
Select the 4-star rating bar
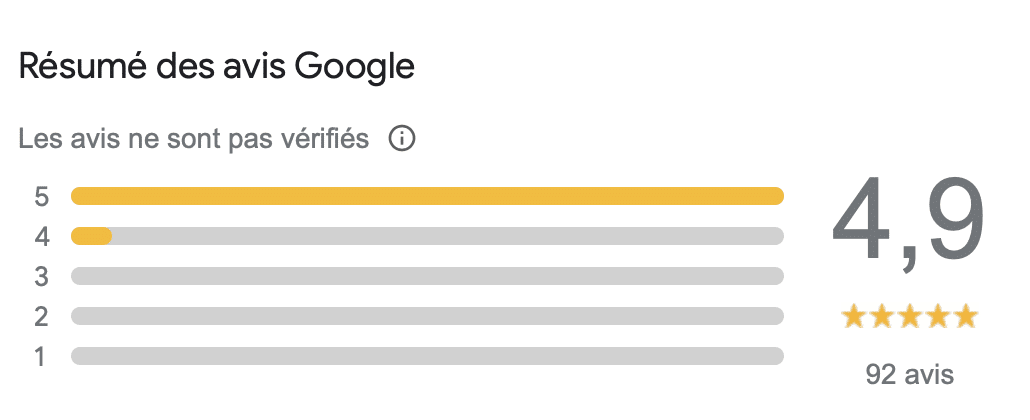coord(427,236)
